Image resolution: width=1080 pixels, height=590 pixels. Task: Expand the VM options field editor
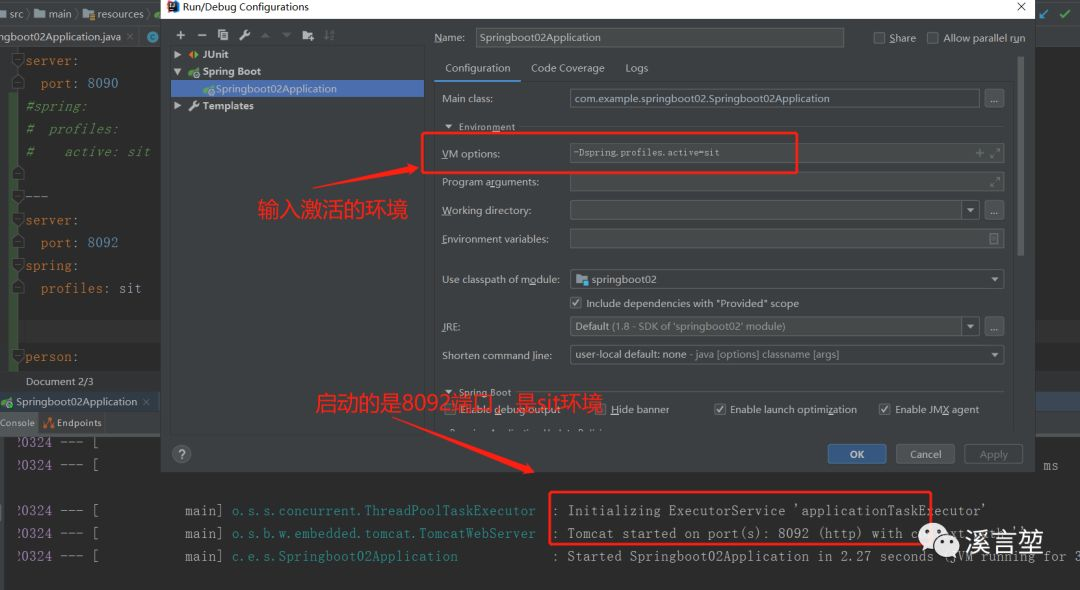click(995, 153)
